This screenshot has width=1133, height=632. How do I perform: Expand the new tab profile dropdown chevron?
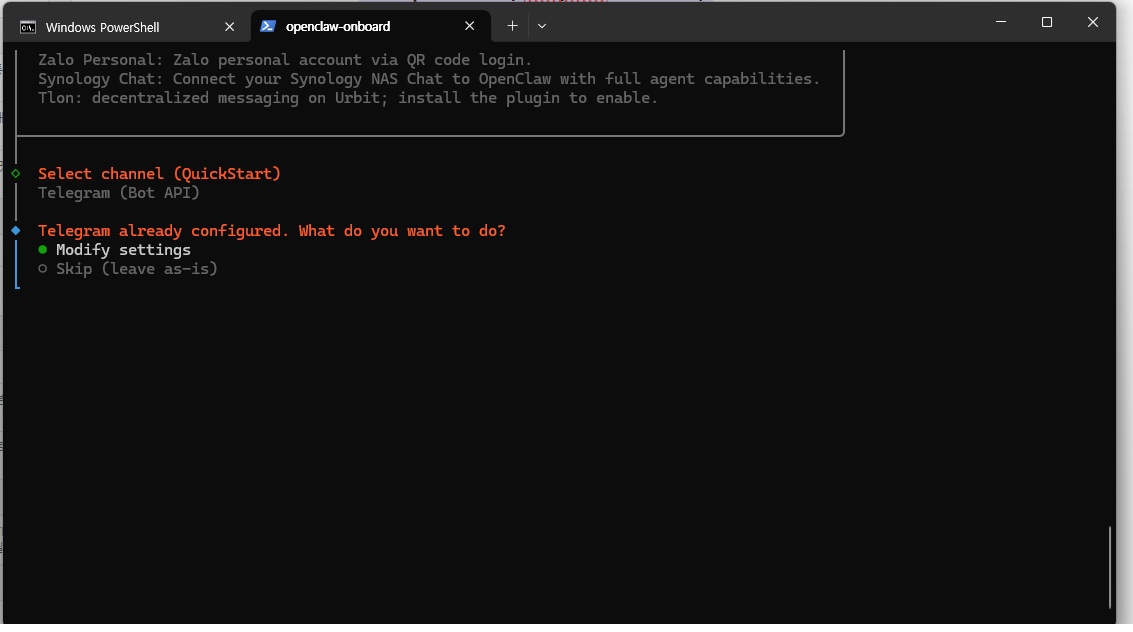[x=542, y=26]
